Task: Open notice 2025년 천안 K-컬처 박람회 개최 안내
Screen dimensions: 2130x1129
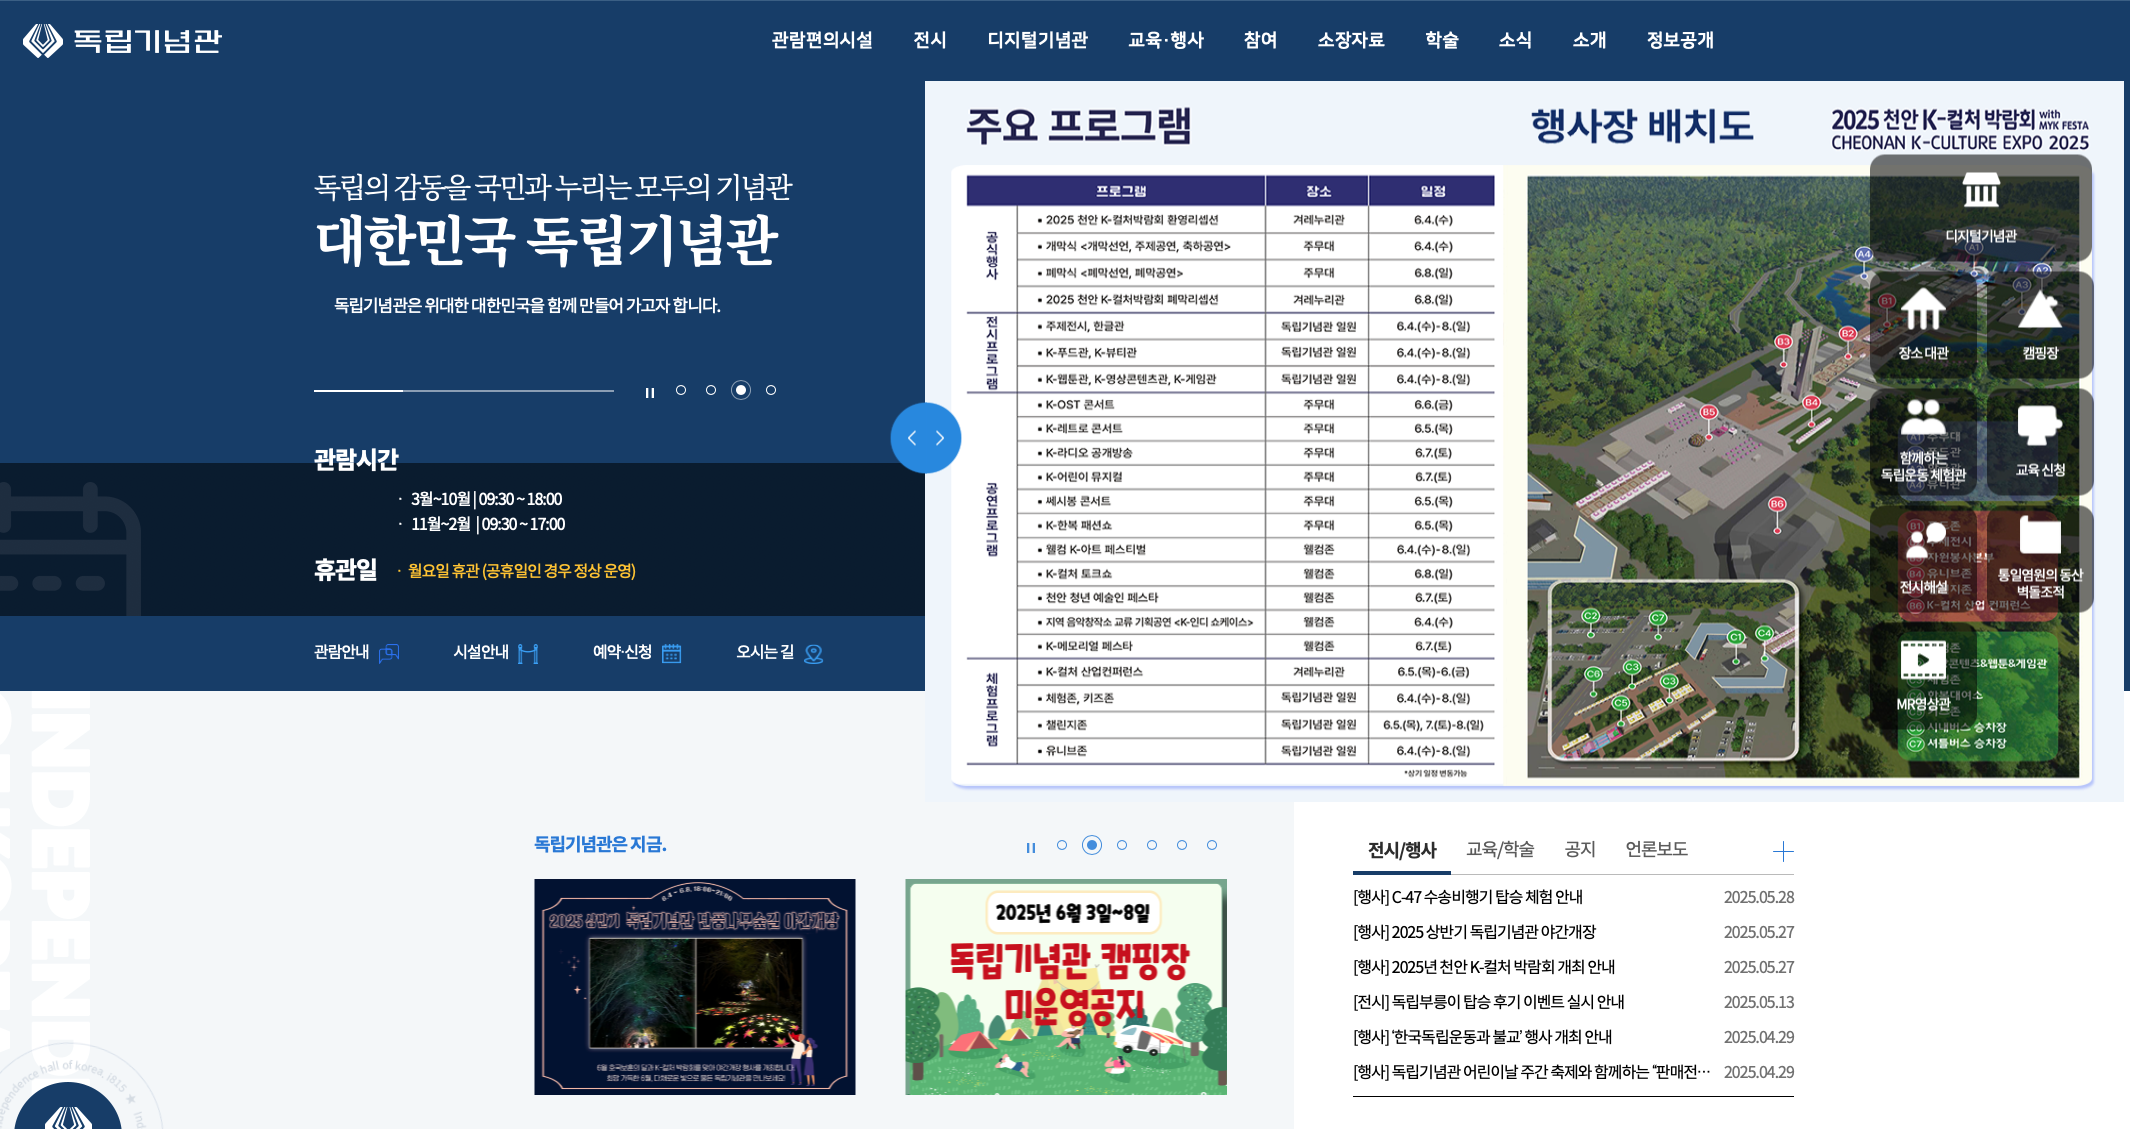Action: 1484,967
